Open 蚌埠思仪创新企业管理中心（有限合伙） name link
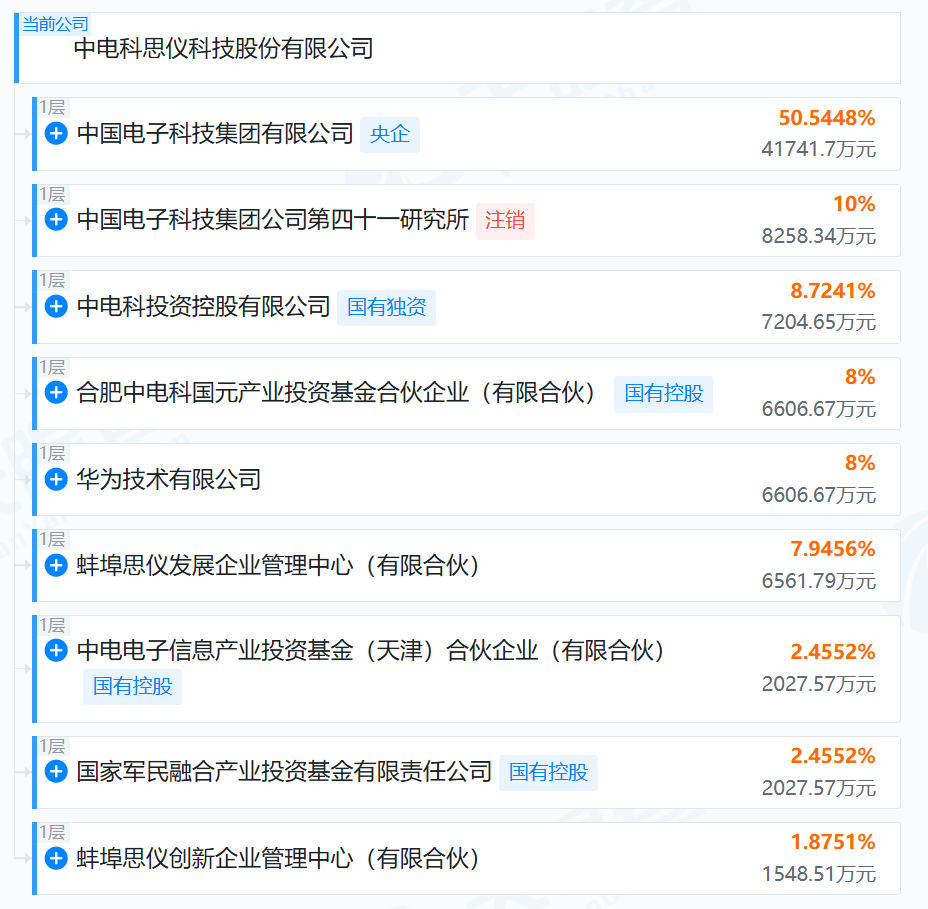The image size is (928, 909). (278, 859)
